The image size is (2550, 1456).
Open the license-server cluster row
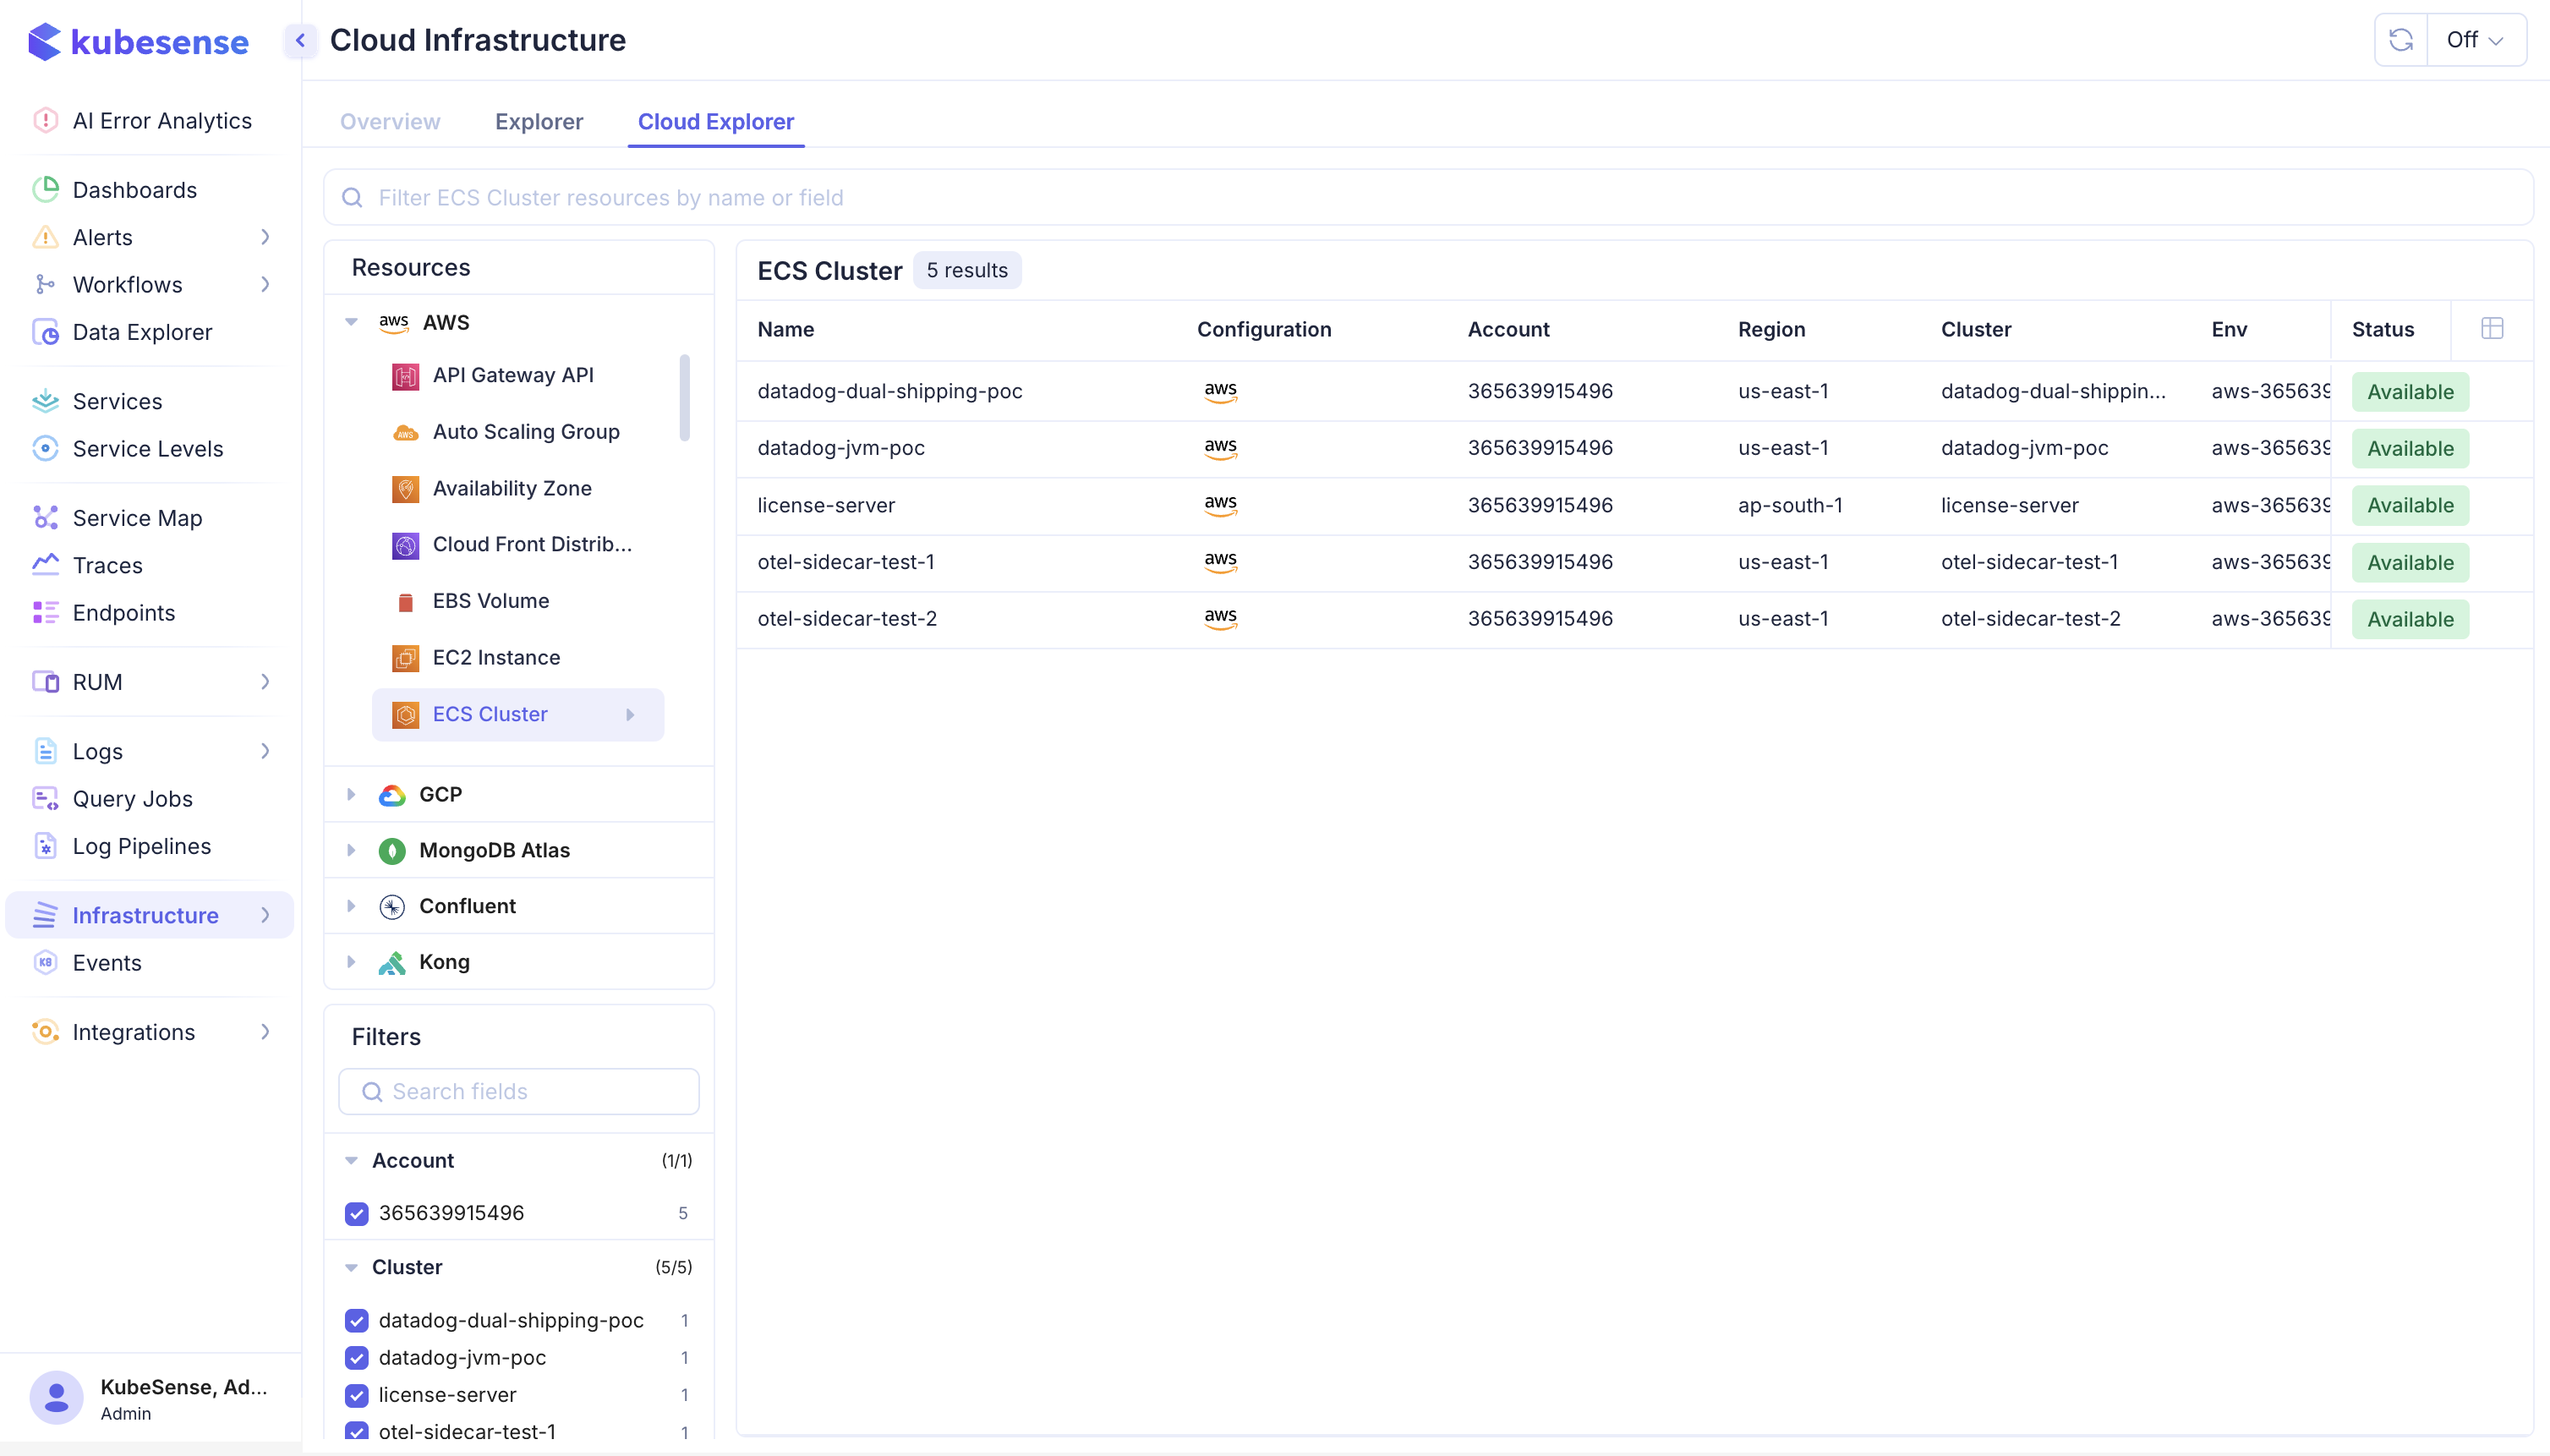(x=1634, y=505)
